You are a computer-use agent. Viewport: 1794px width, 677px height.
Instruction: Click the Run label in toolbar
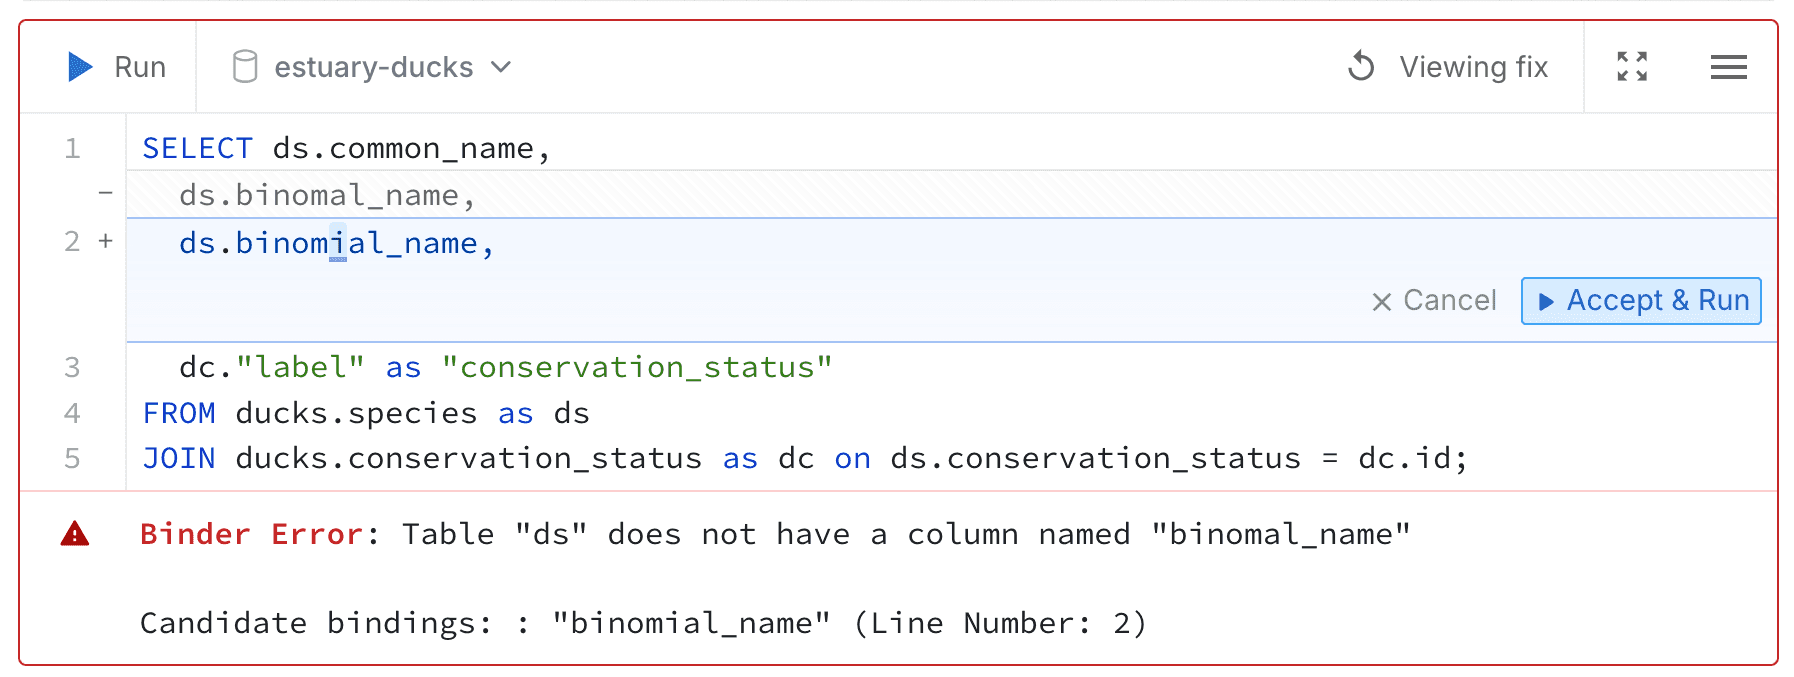140,67
